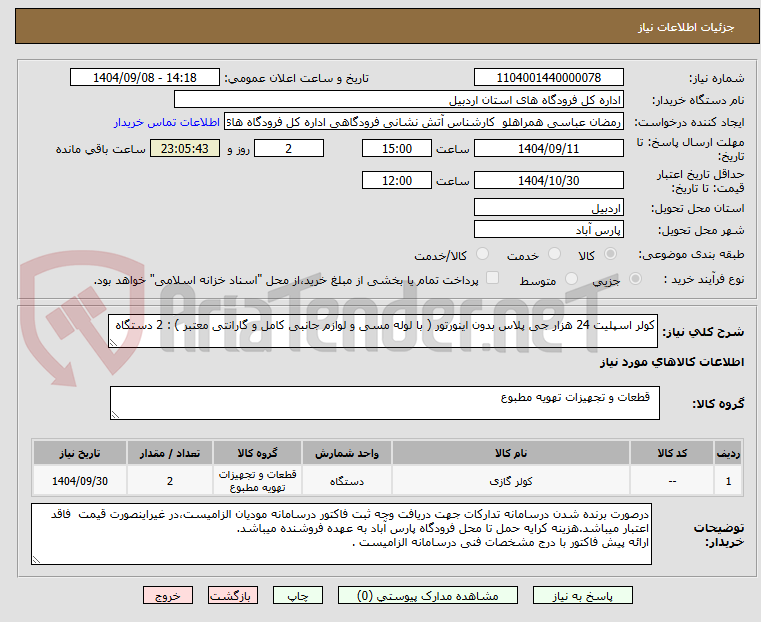Select the کالا/خدمت radio button
Screen dimensions: 761x622
coord(482,254)
